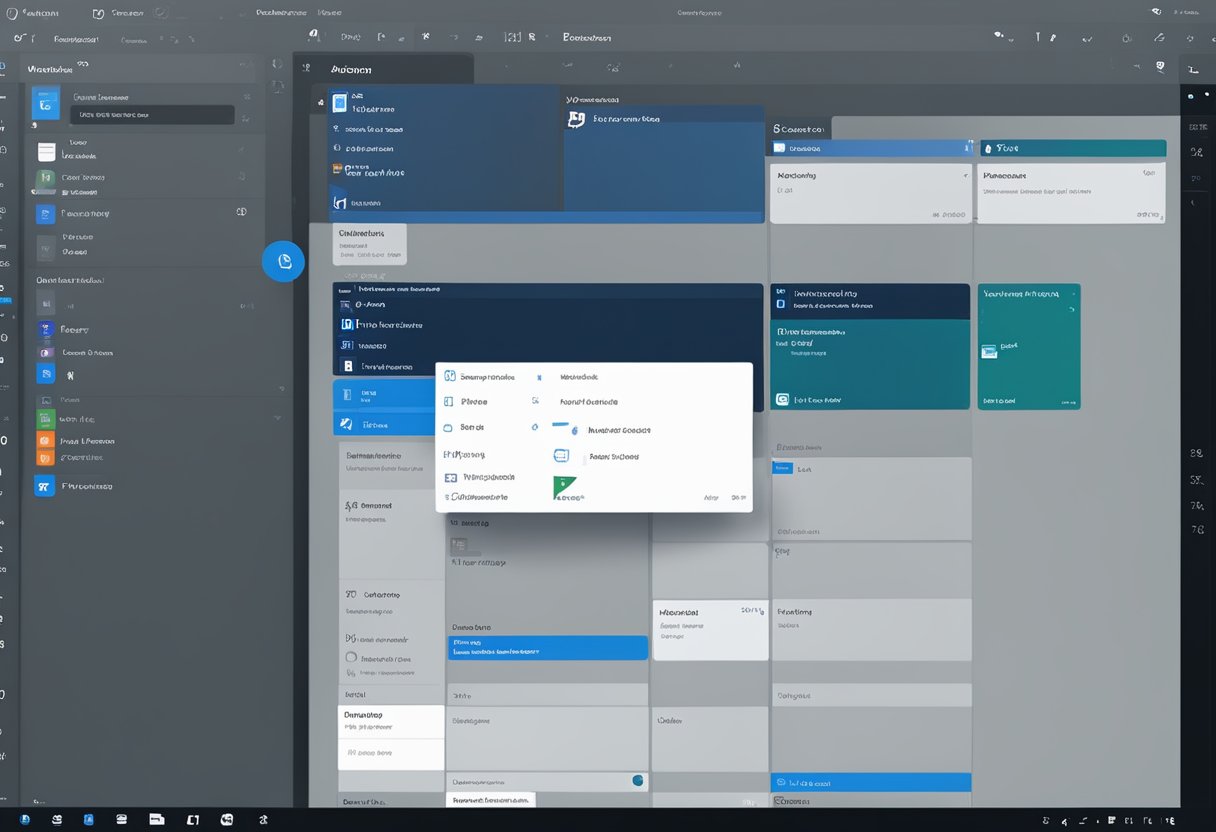1216x832 pixels.
Task: Click the first orange icon in sidebar
Action: point(45,440)
